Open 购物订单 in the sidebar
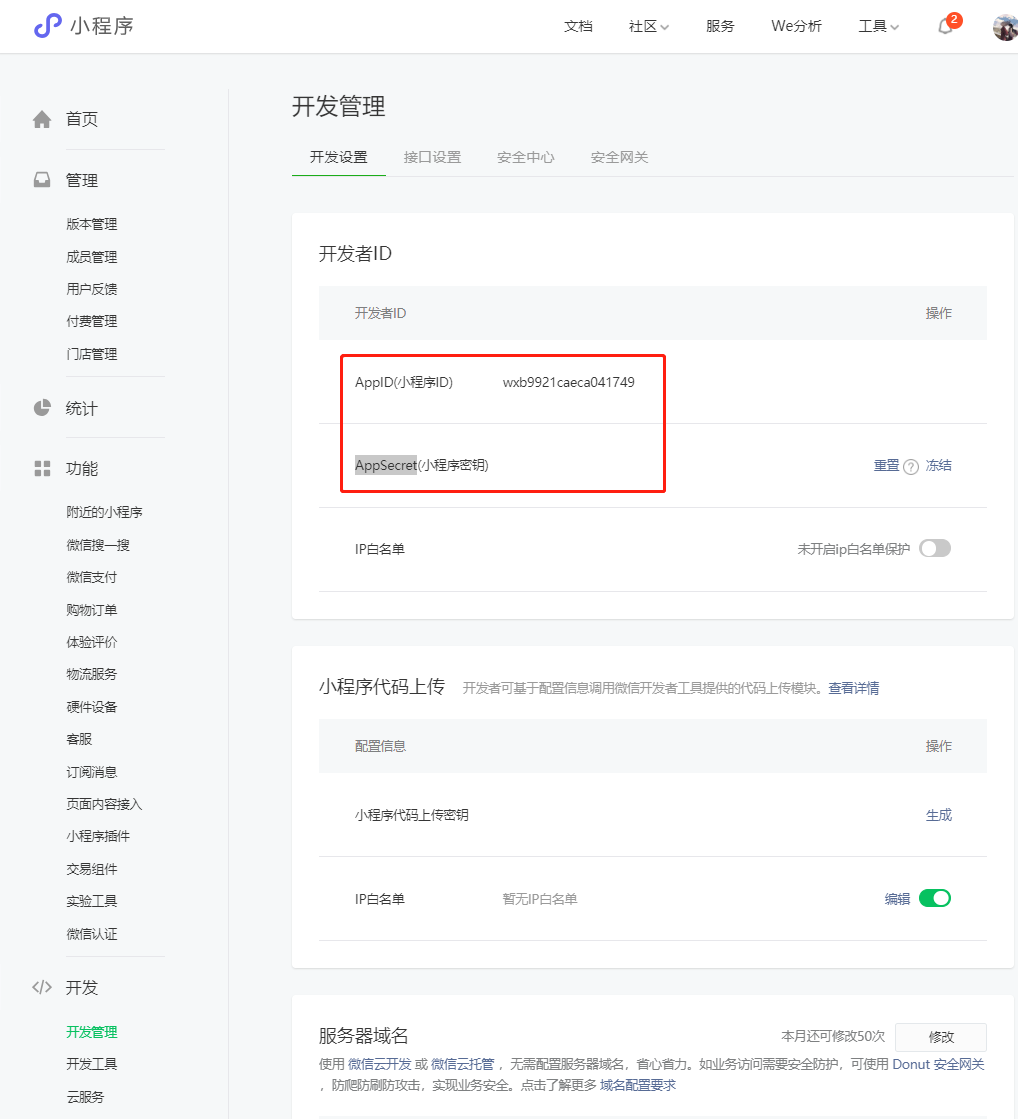 click(91, 610)
